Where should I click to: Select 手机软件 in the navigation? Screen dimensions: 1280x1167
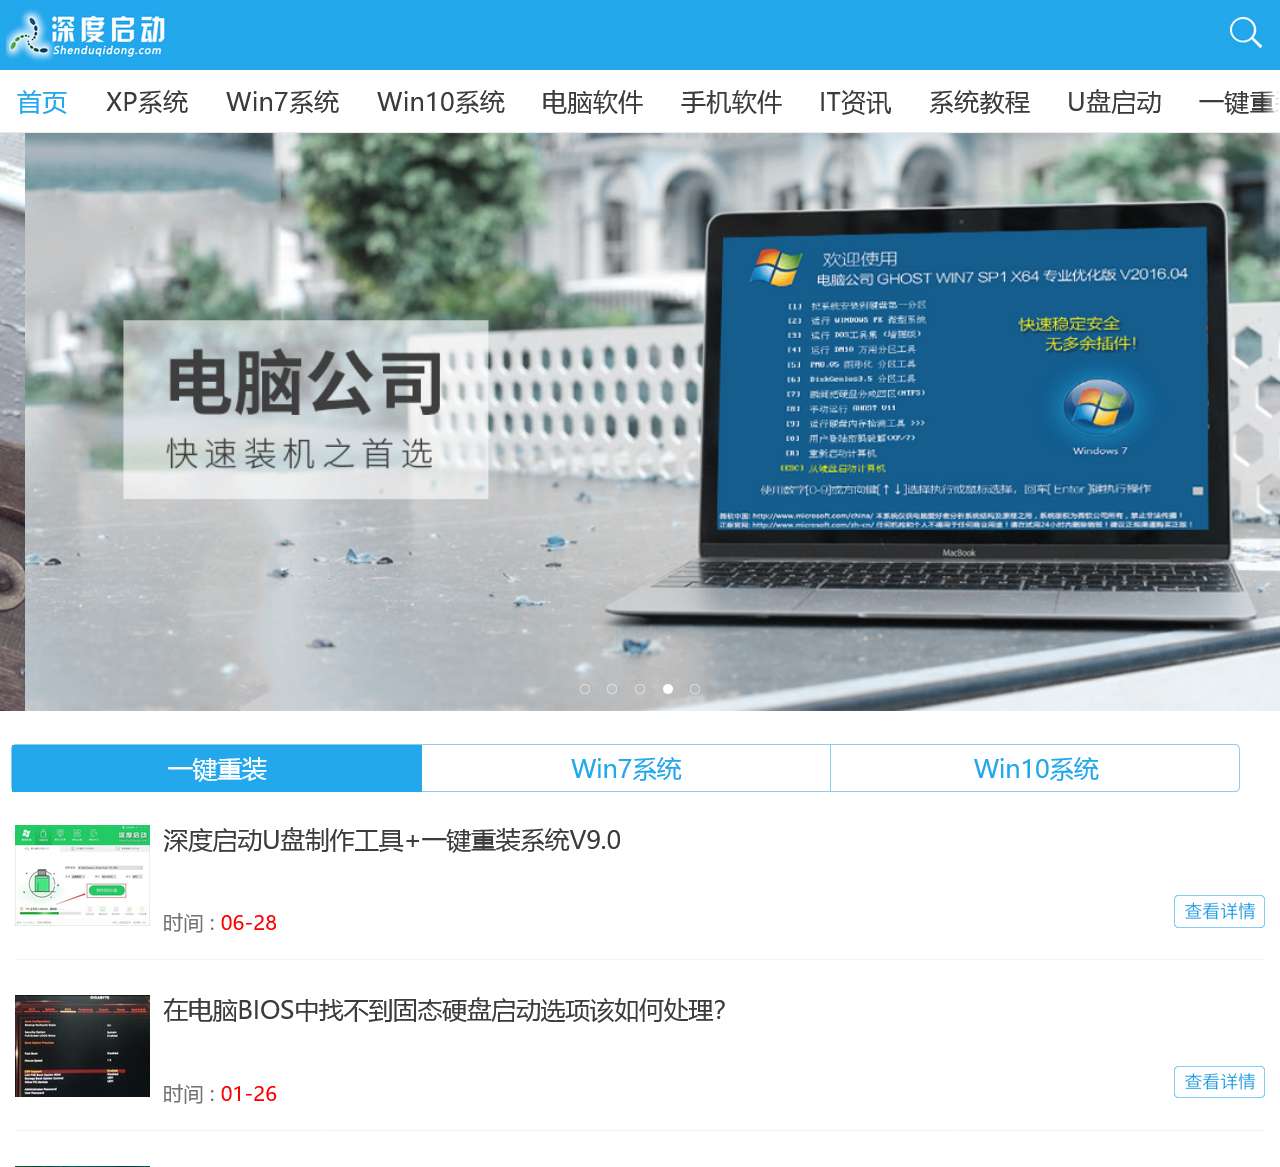(x=731, y=102)
